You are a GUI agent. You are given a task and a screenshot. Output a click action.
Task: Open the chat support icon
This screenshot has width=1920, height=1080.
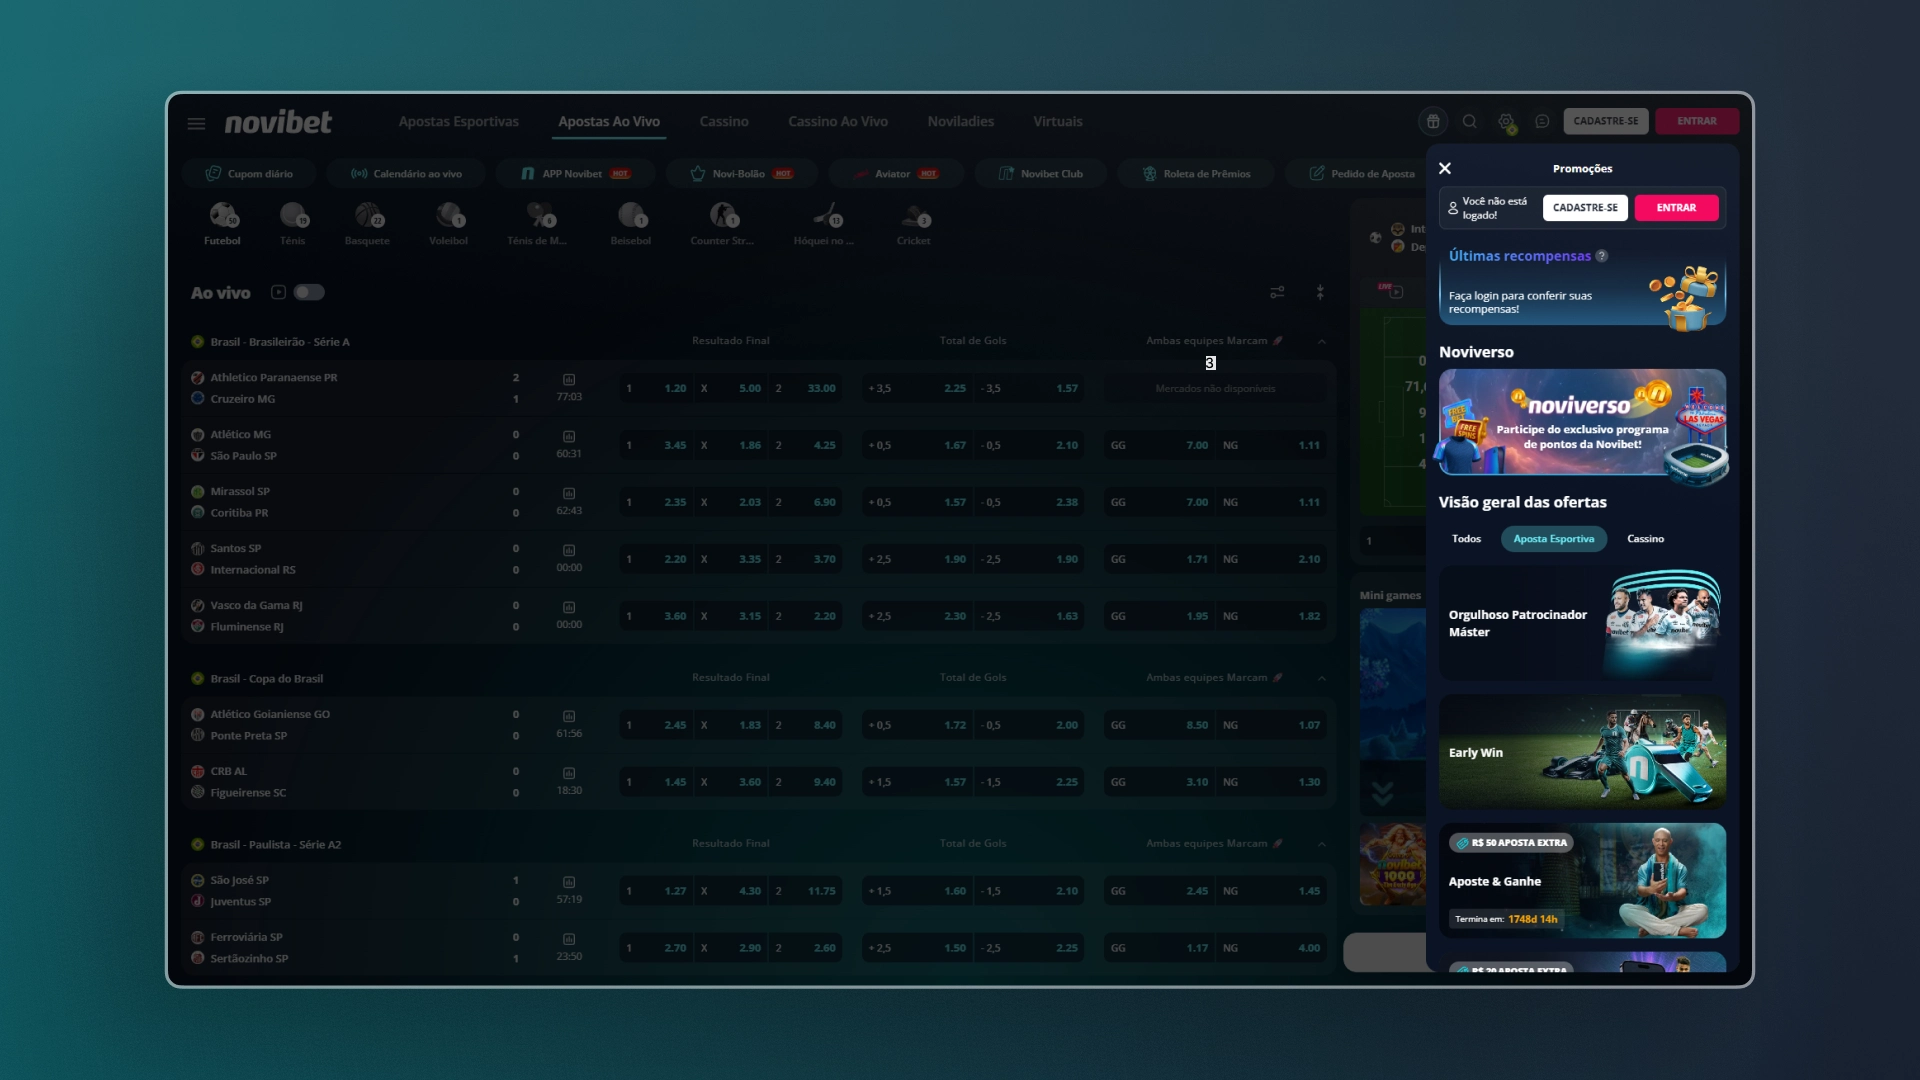[x=1542, y=121]
